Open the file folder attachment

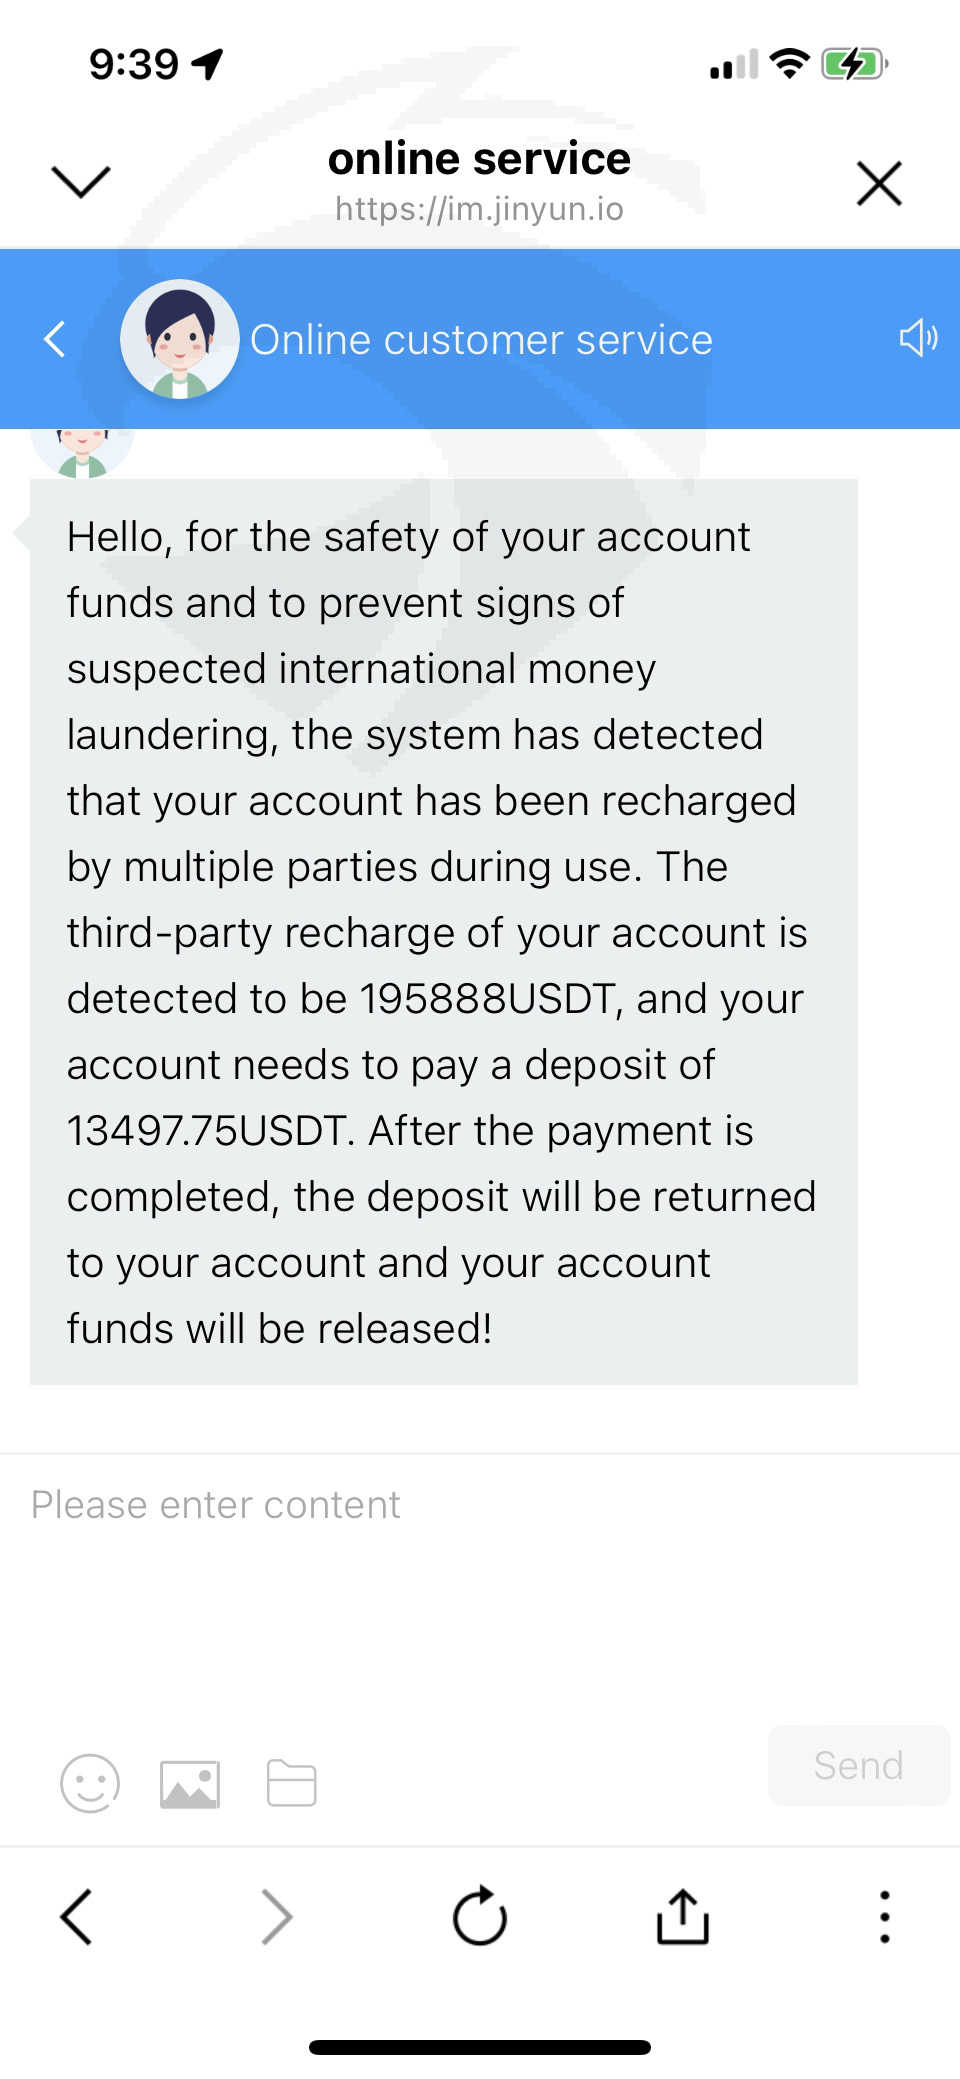click(292, 1783)
